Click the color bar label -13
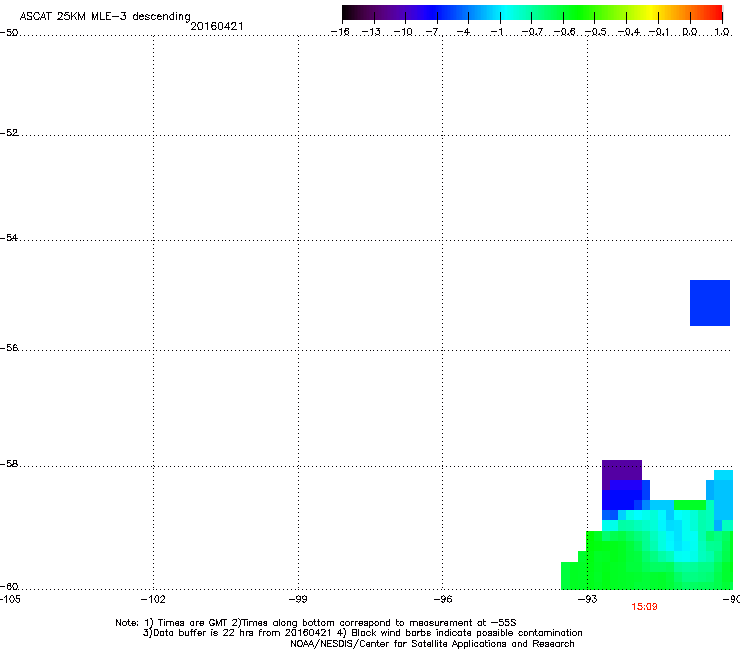This screenshot has height=650, width=740. (x=371, y=32)
